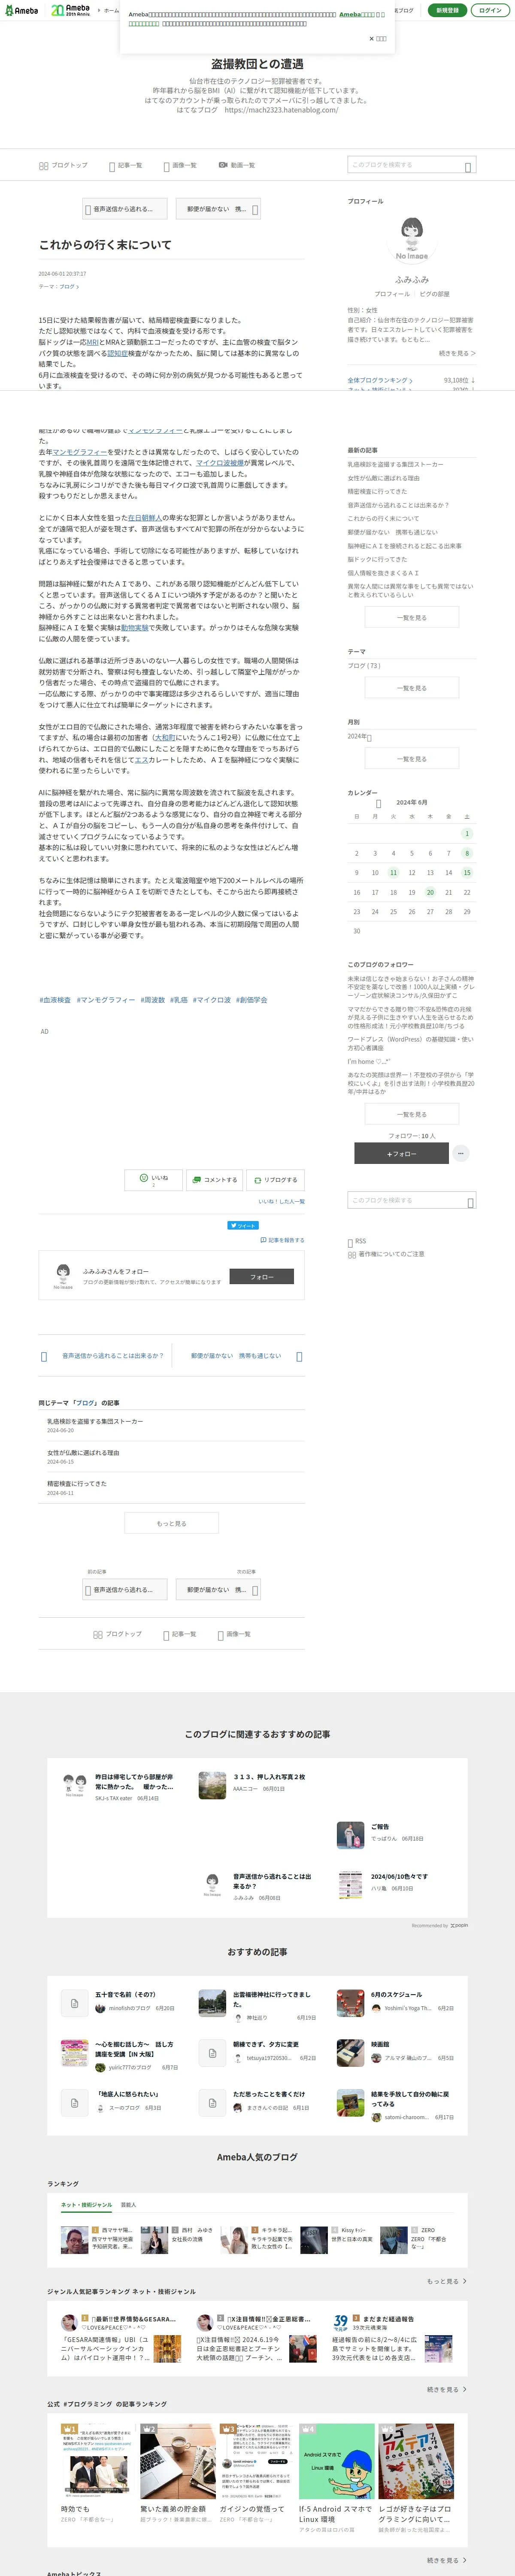Screen dimensions: 515x2576
Task: Click フォロー button in ふみふみさんをフォロー box
Action: 262,1276
